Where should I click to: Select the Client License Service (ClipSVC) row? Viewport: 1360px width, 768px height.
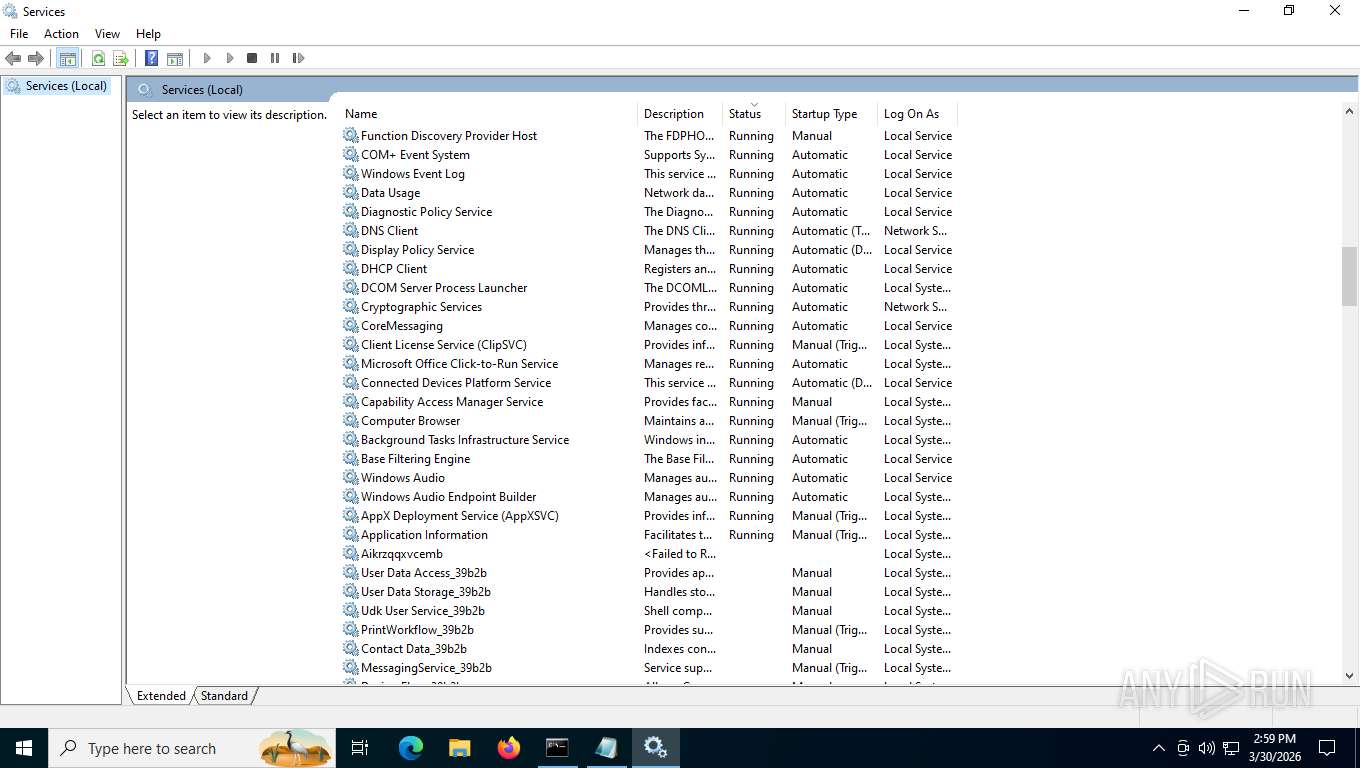click(x=648, y=345)
